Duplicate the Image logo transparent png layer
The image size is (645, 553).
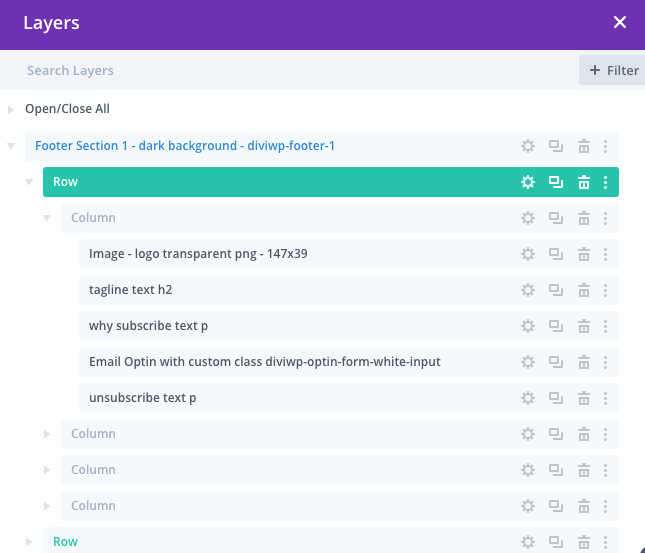pyautogui.click(x=556, y=254)
